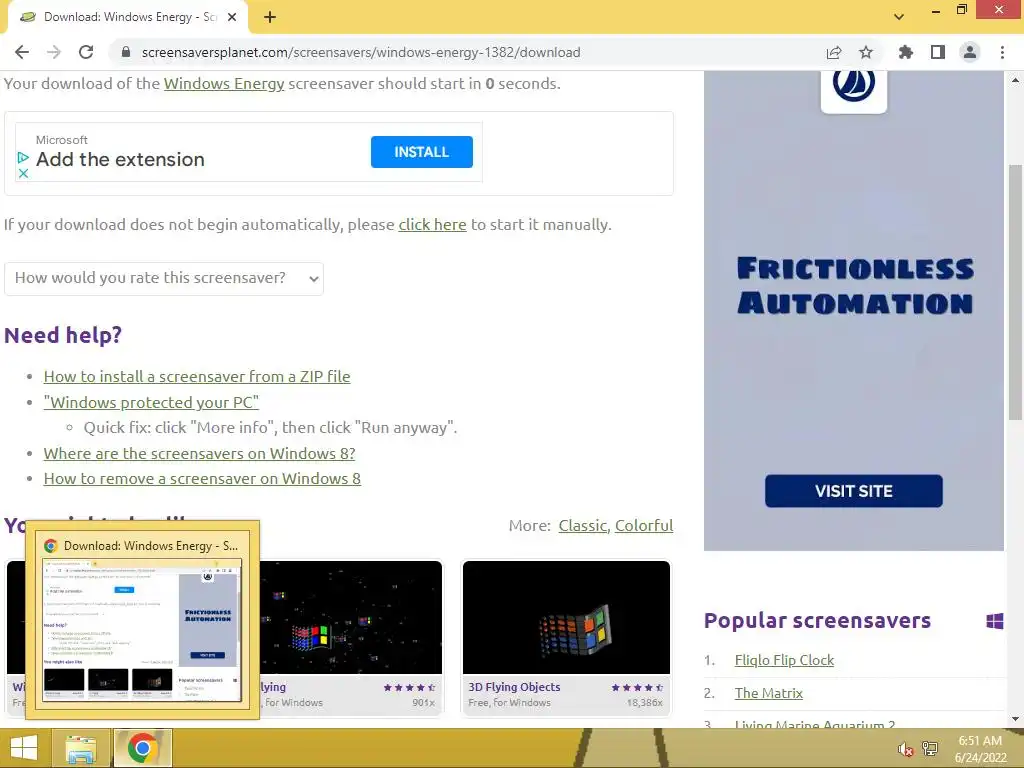Open File Explorer from the taskbar
Image resolution: width=1024 pixels, height=768 pixels.
80,748
